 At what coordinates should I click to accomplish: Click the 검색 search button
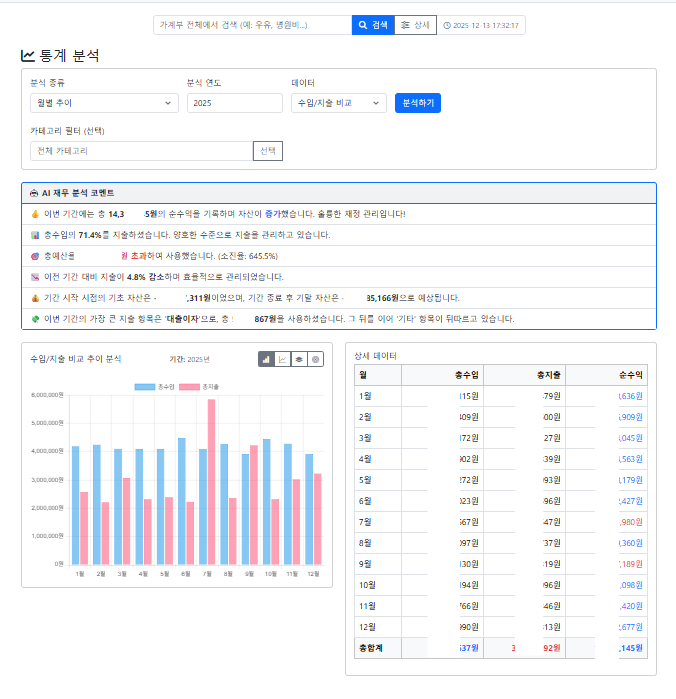(373, 25)
